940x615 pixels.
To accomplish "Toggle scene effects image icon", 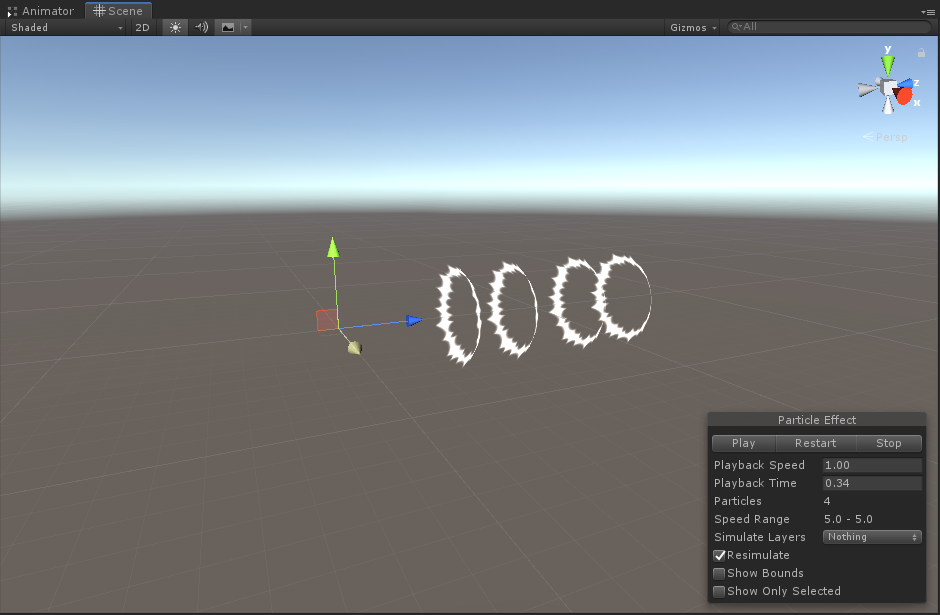I will [228, 28].
